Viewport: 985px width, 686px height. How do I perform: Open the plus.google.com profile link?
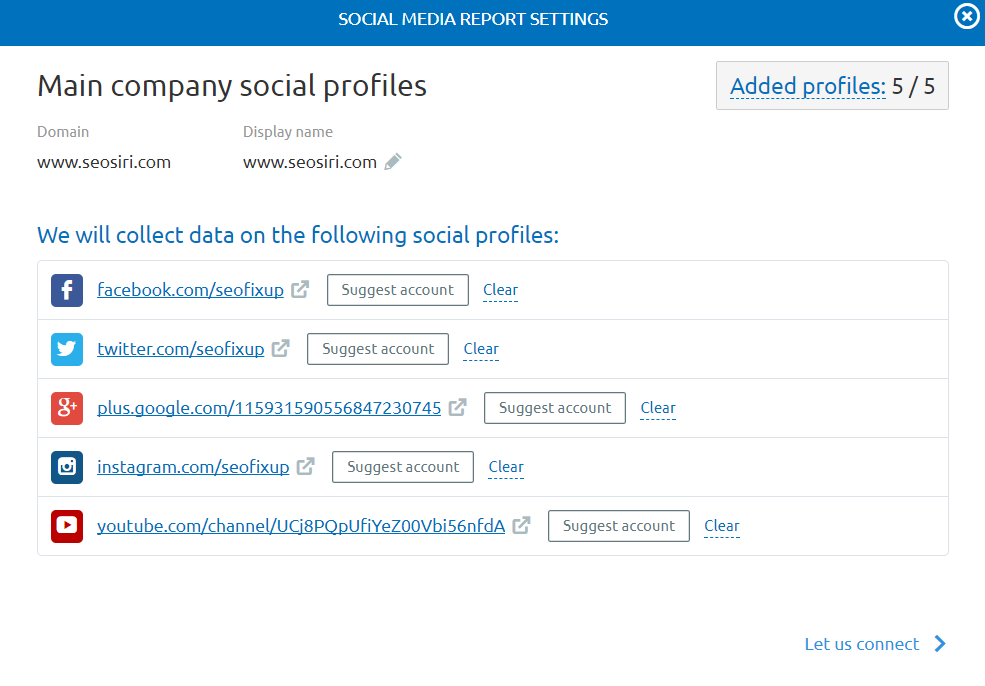click(268, 408)
